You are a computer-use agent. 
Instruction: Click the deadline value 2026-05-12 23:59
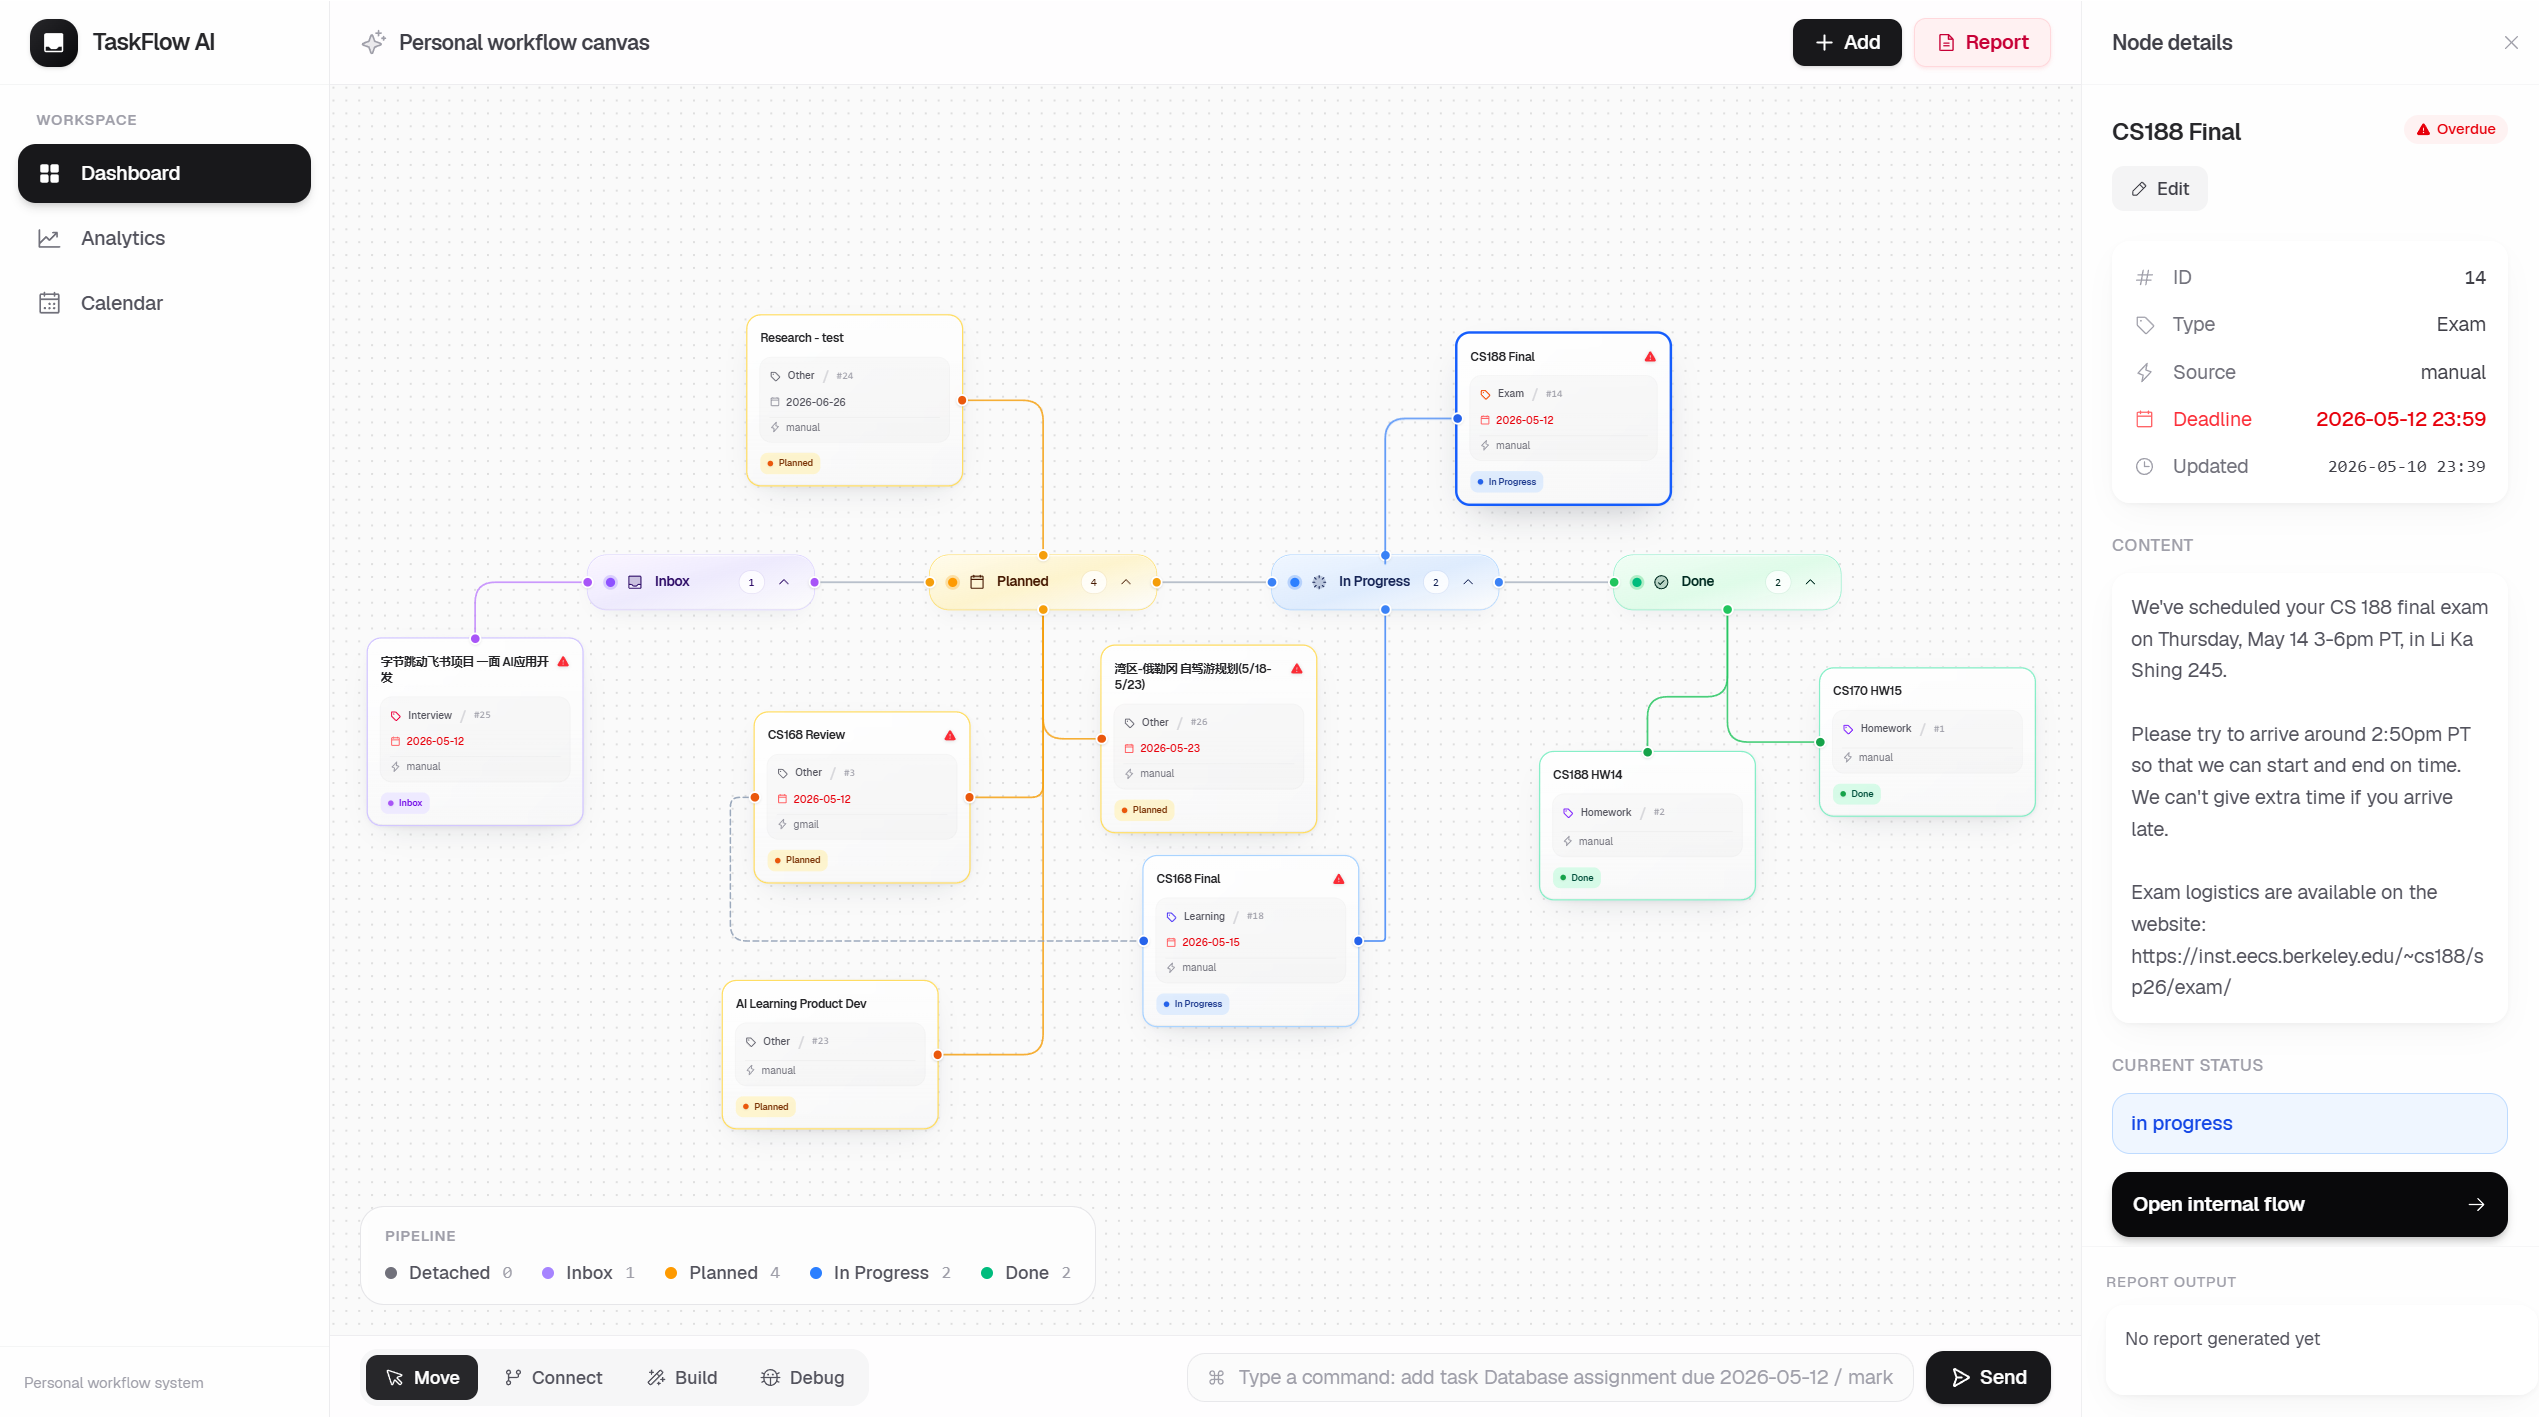[x=2400, y=420]
